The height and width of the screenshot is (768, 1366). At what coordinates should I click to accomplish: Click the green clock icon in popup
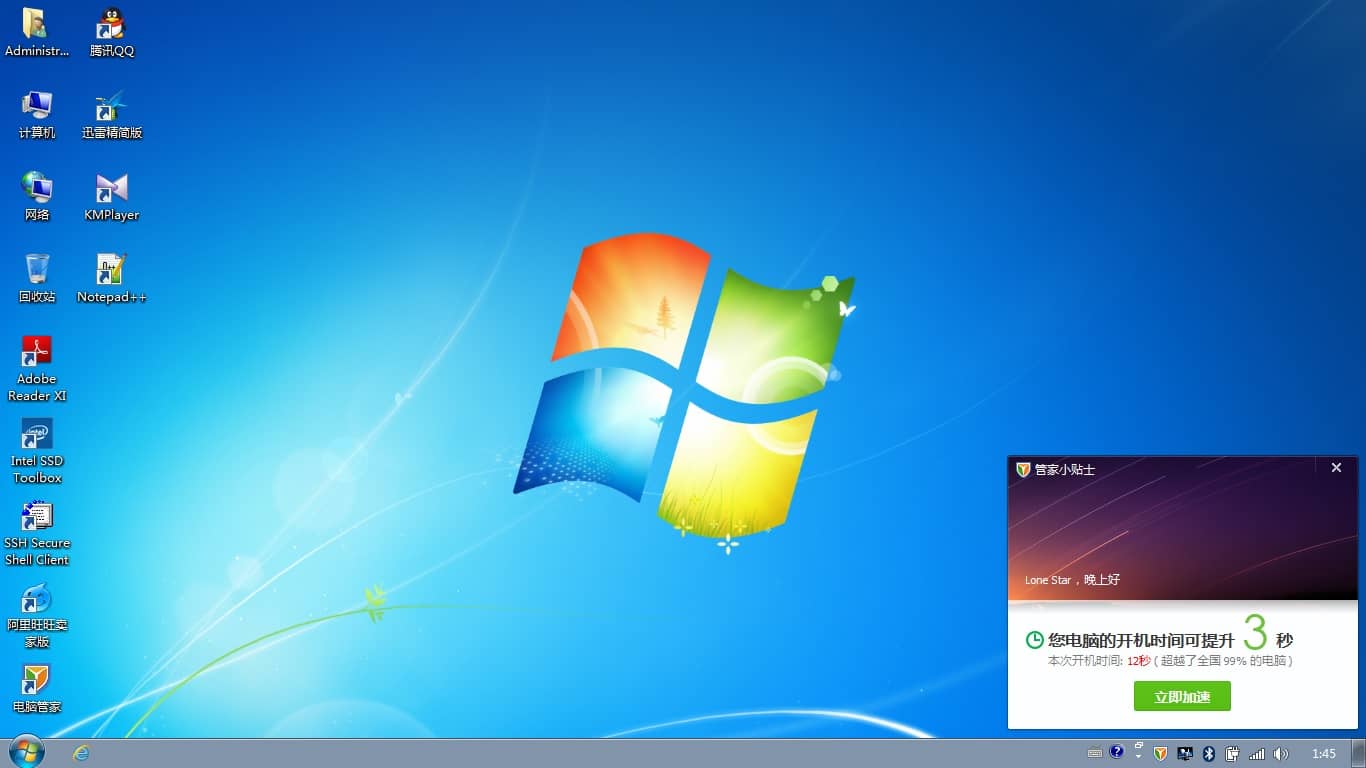point(1035,640)
